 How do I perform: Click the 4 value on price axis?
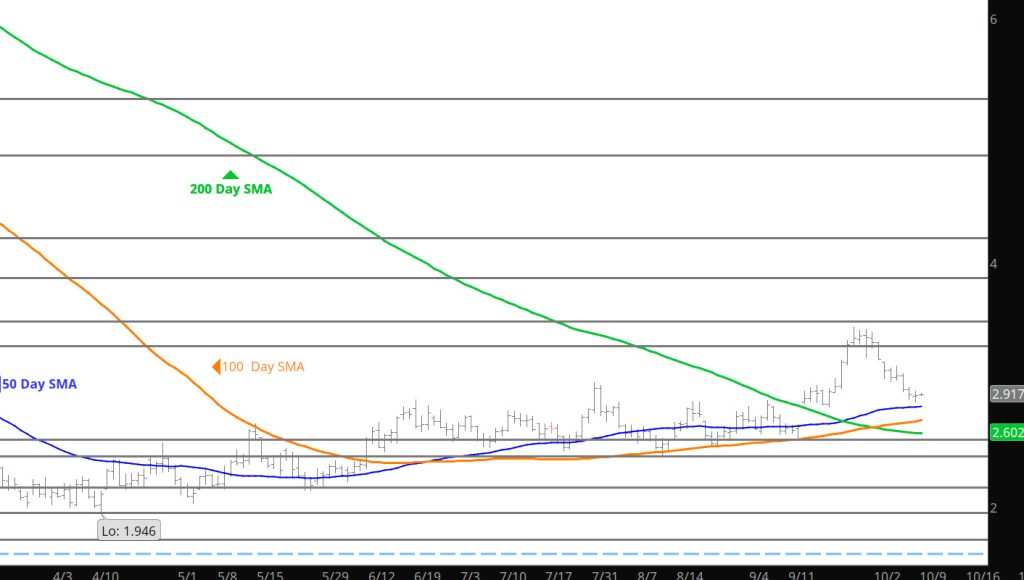[993, 264]
